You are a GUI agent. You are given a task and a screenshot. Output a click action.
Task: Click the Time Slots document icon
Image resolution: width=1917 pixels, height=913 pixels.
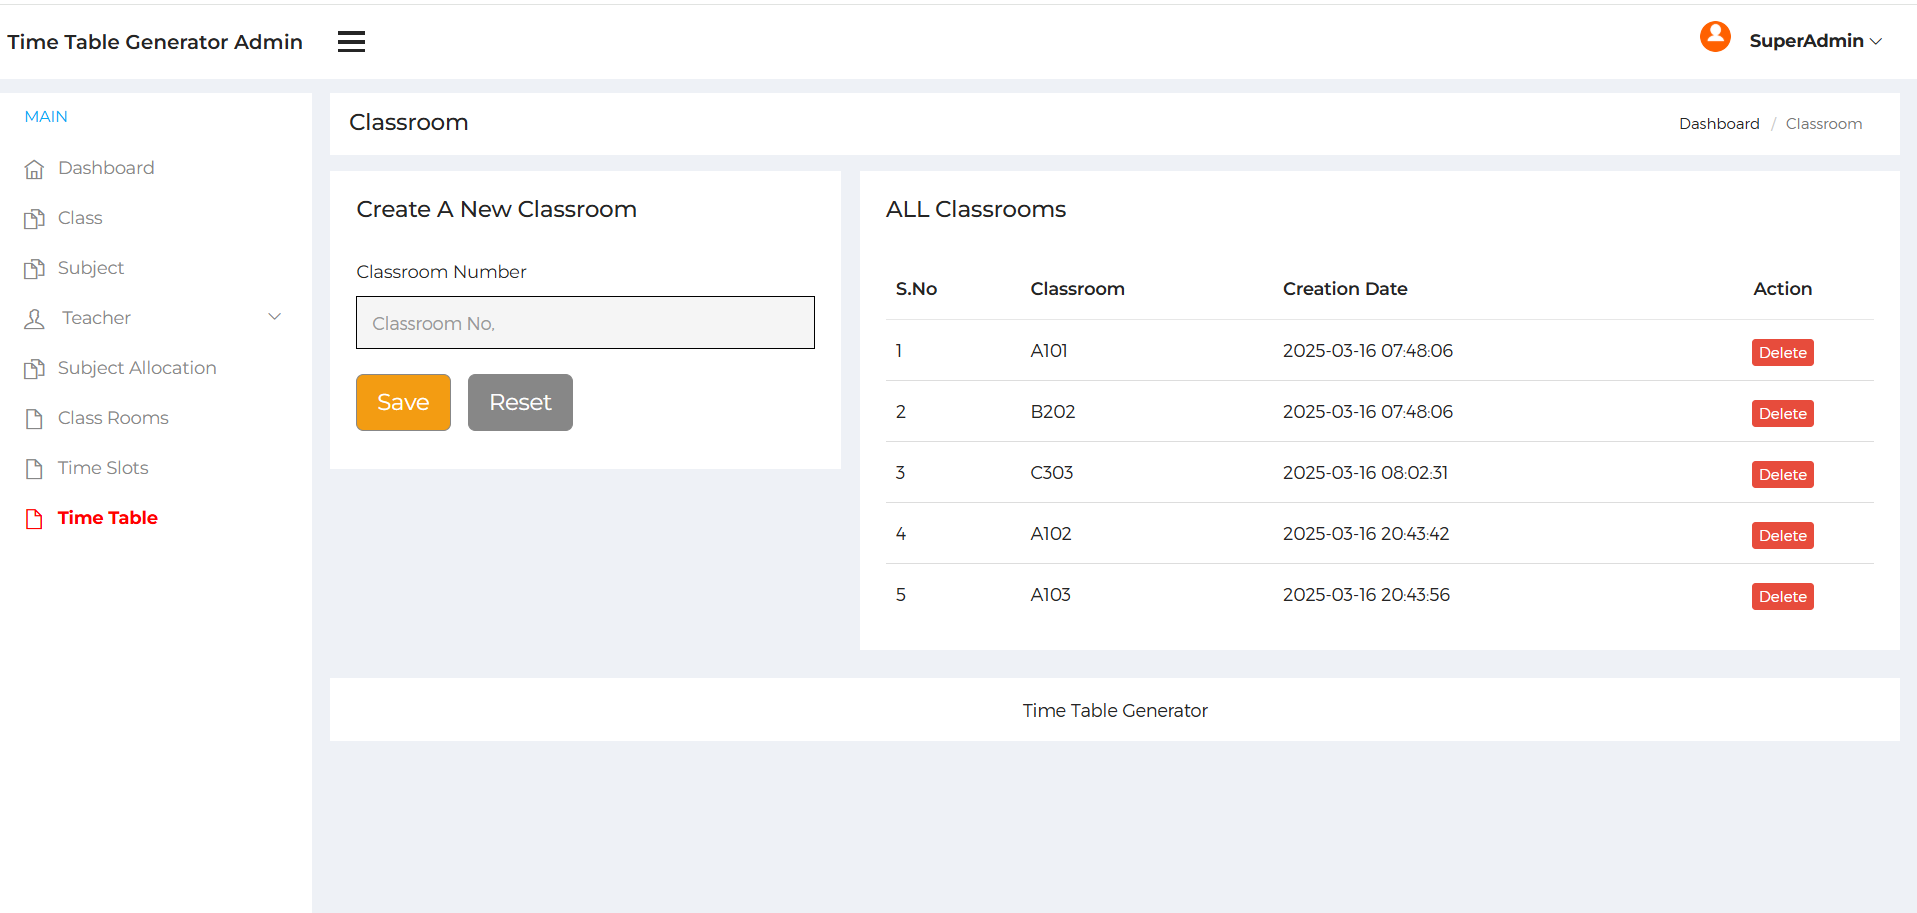coord(34,469)
